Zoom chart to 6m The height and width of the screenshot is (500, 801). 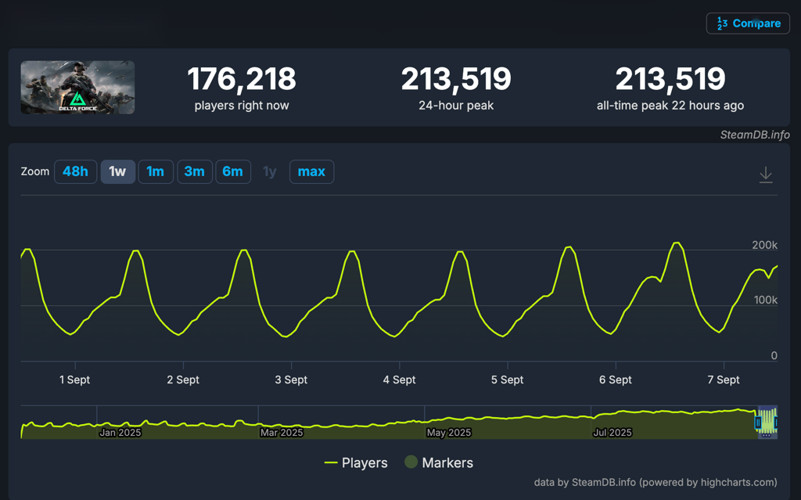coord(232,172)
